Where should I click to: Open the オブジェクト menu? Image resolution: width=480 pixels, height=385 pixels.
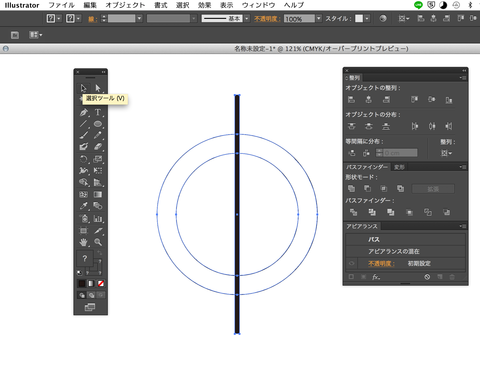pos(125,5)
